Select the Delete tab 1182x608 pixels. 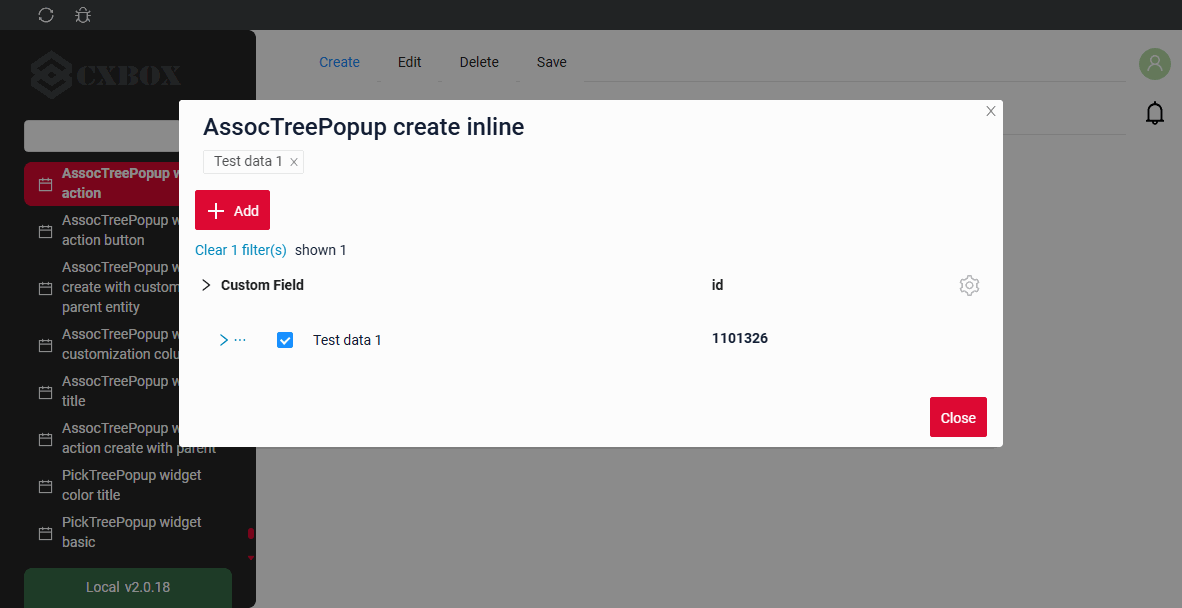(479, 63)
